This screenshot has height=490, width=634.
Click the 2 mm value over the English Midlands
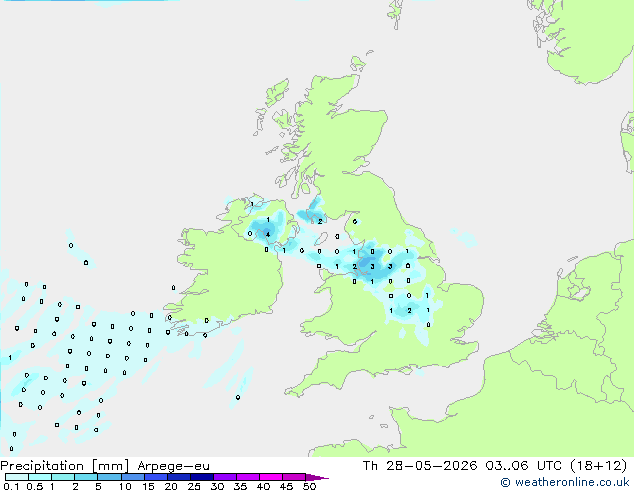pyautogui.click(x=409, y=310)
